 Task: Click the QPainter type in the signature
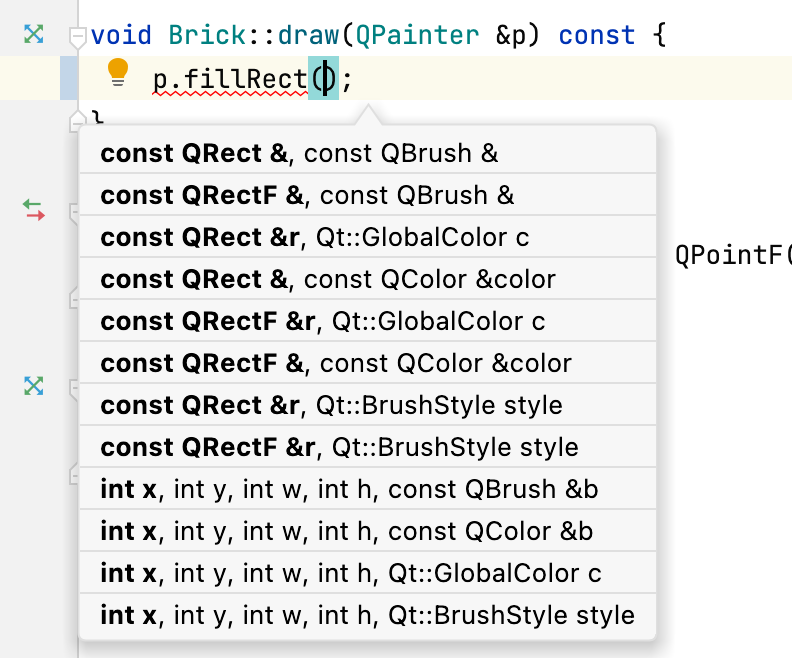click(417, 35)
